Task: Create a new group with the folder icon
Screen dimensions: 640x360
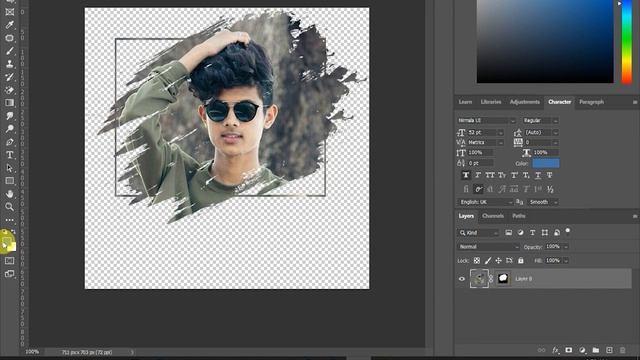Action: click(x=596, y=350)
